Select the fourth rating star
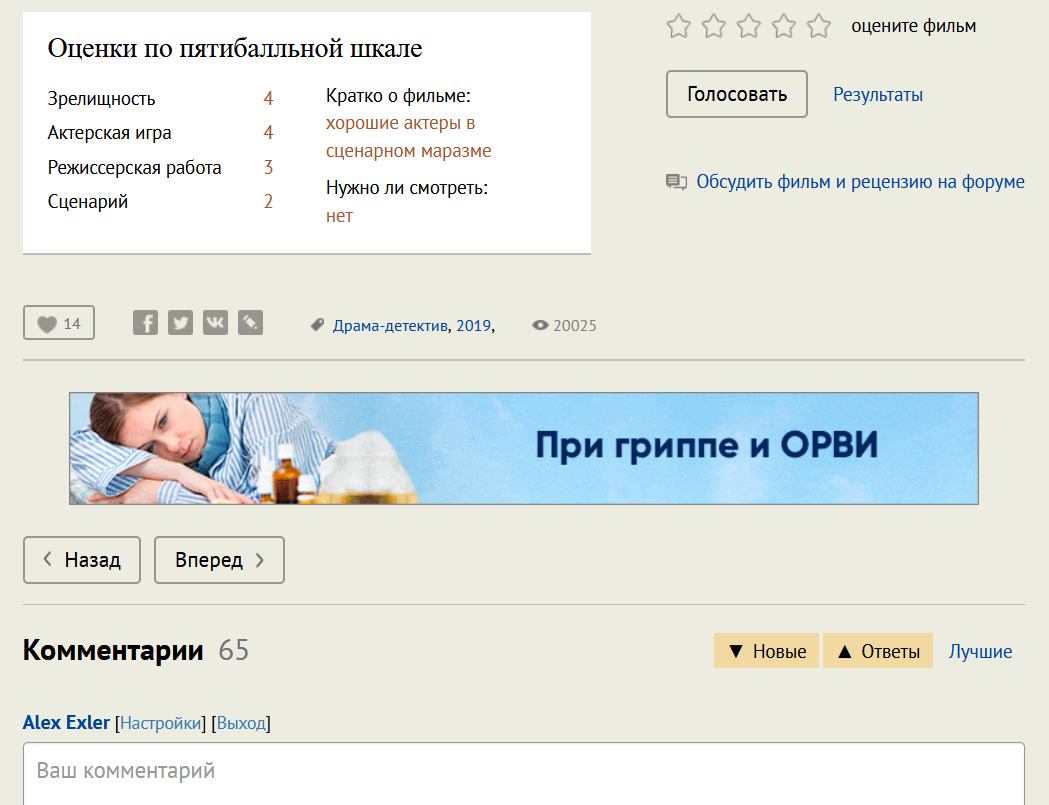Image resolution: width=1049 pixels, height=805 pixels. pos(784,26)
